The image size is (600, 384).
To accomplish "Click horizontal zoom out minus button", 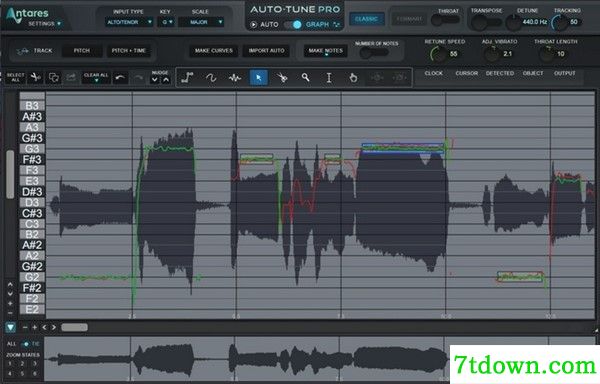I will tap(25, 327).
